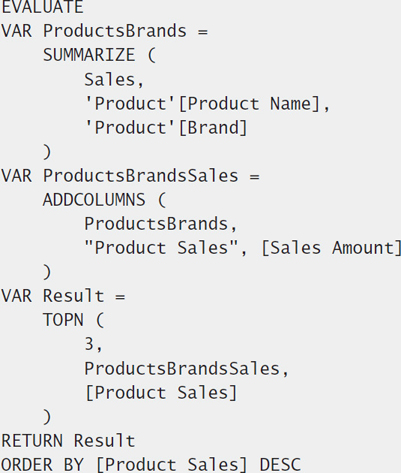Click the 'Product'[Brand] column reference
This screenshot has width=401, height=473.
point(166,128)
